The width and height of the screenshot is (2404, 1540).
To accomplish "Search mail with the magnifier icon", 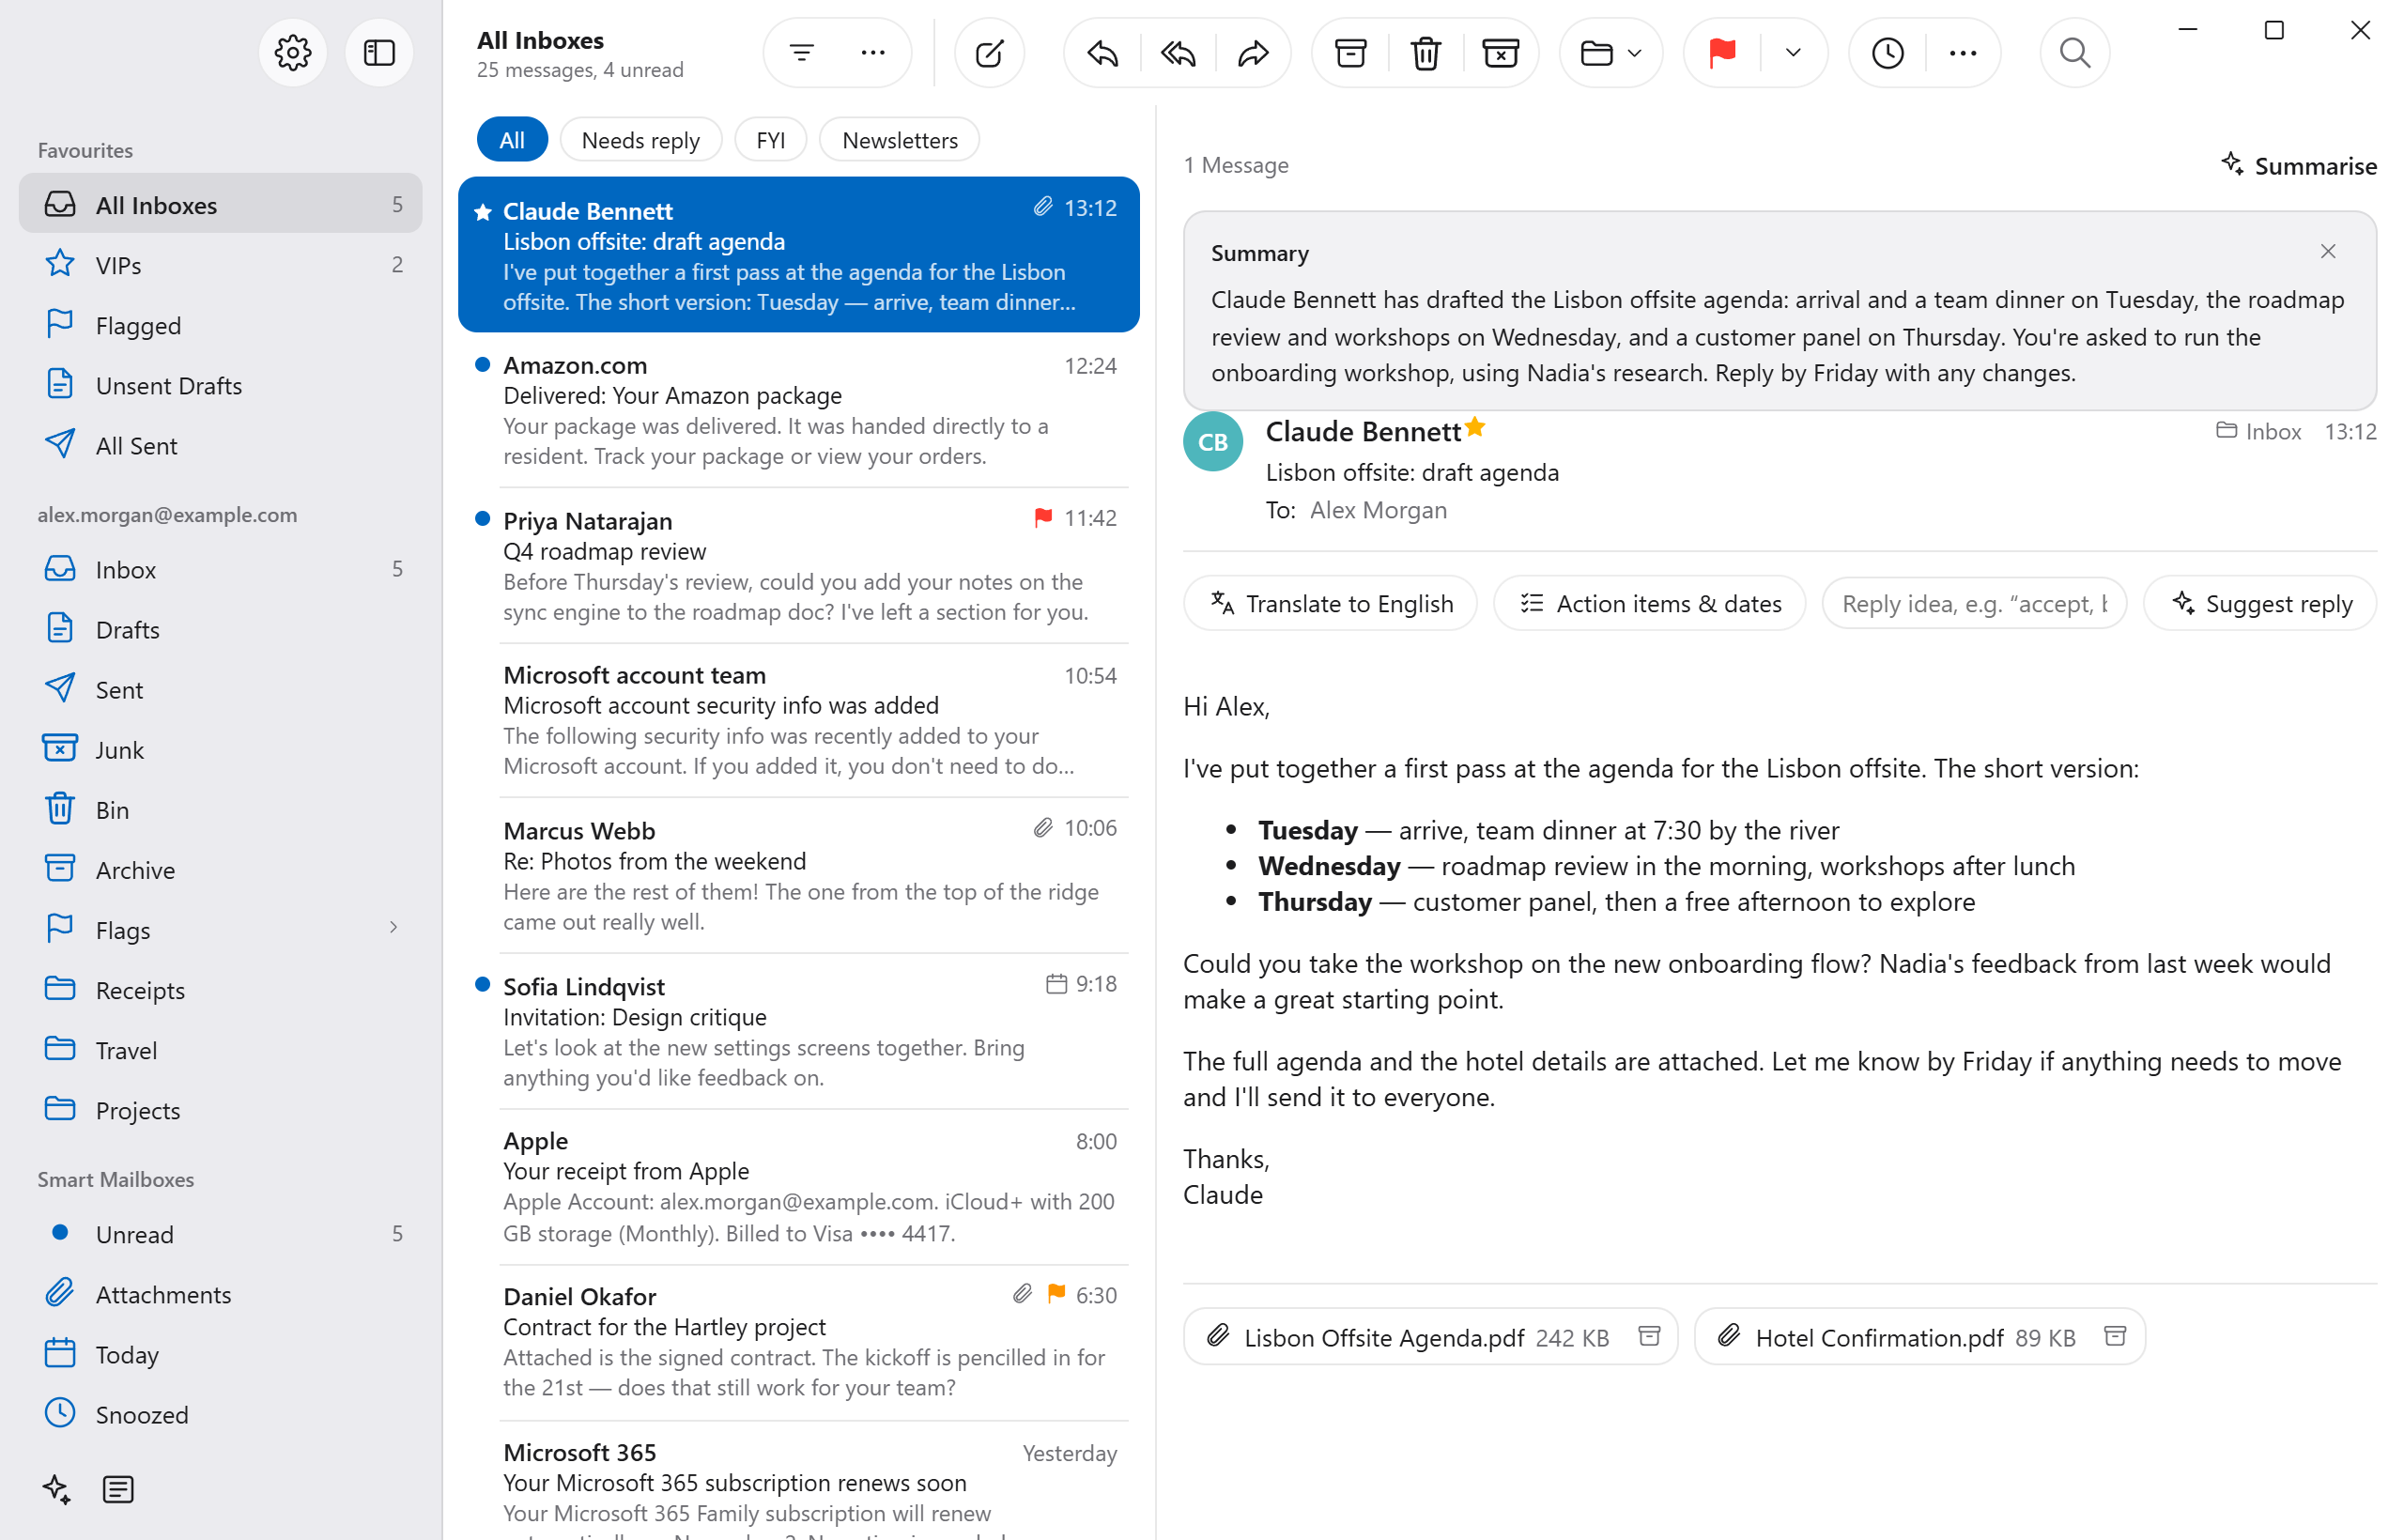I will (2074, 53).
